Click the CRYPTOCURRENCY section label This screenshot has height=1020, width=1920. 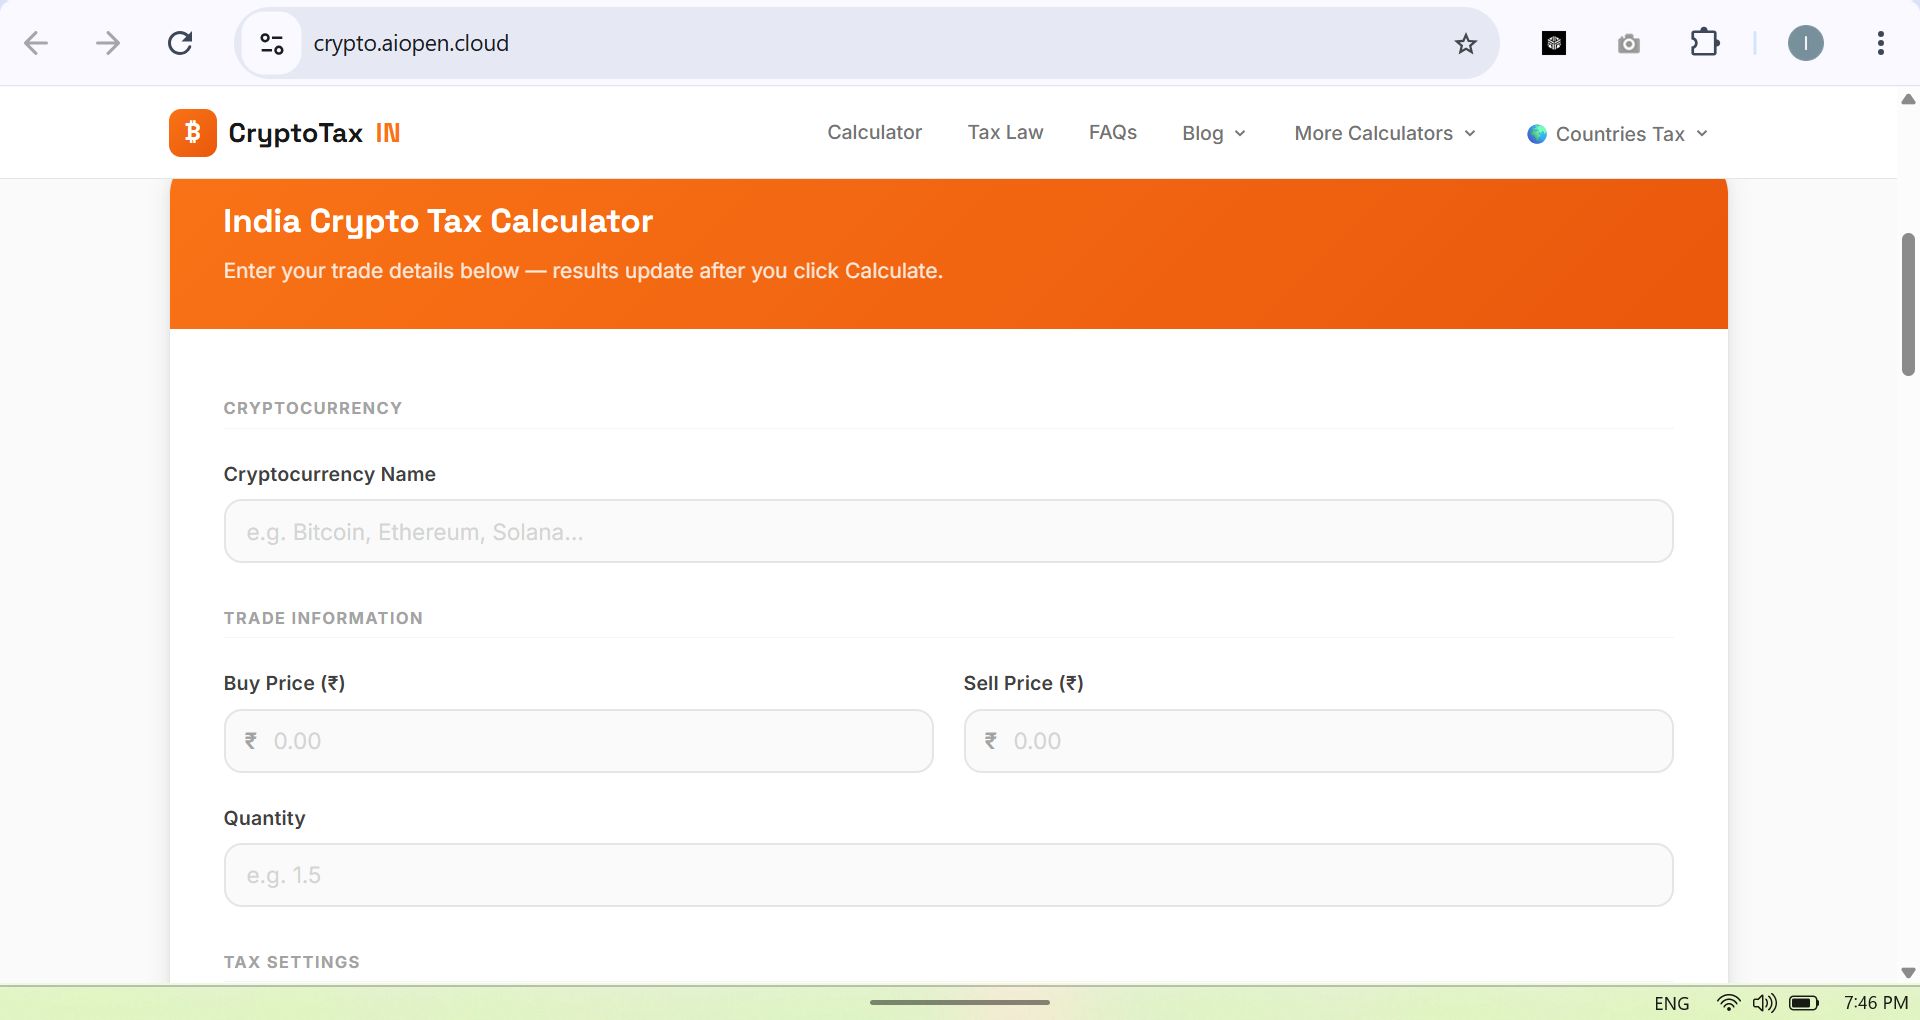point(313,408)
